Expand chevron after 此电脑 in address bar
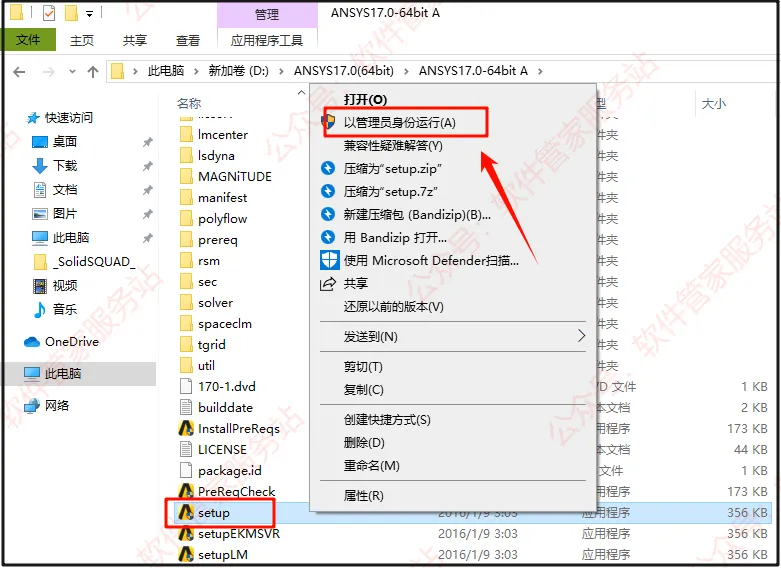This screenshot has width=781, height=568. pos(196,71)
